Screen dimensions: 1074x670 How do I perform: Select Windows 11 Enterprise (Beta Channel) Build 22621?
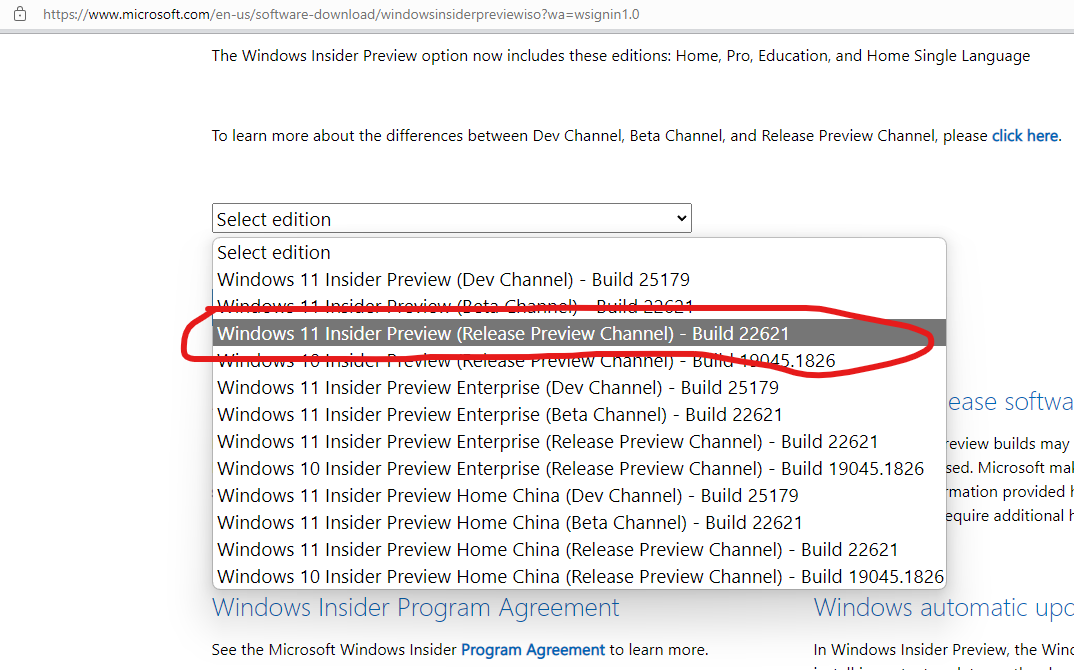click(579, 414)
